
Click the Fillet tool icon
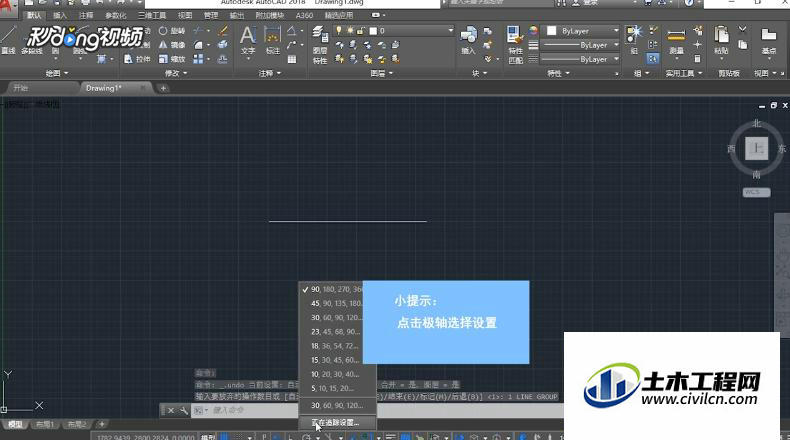199,45
